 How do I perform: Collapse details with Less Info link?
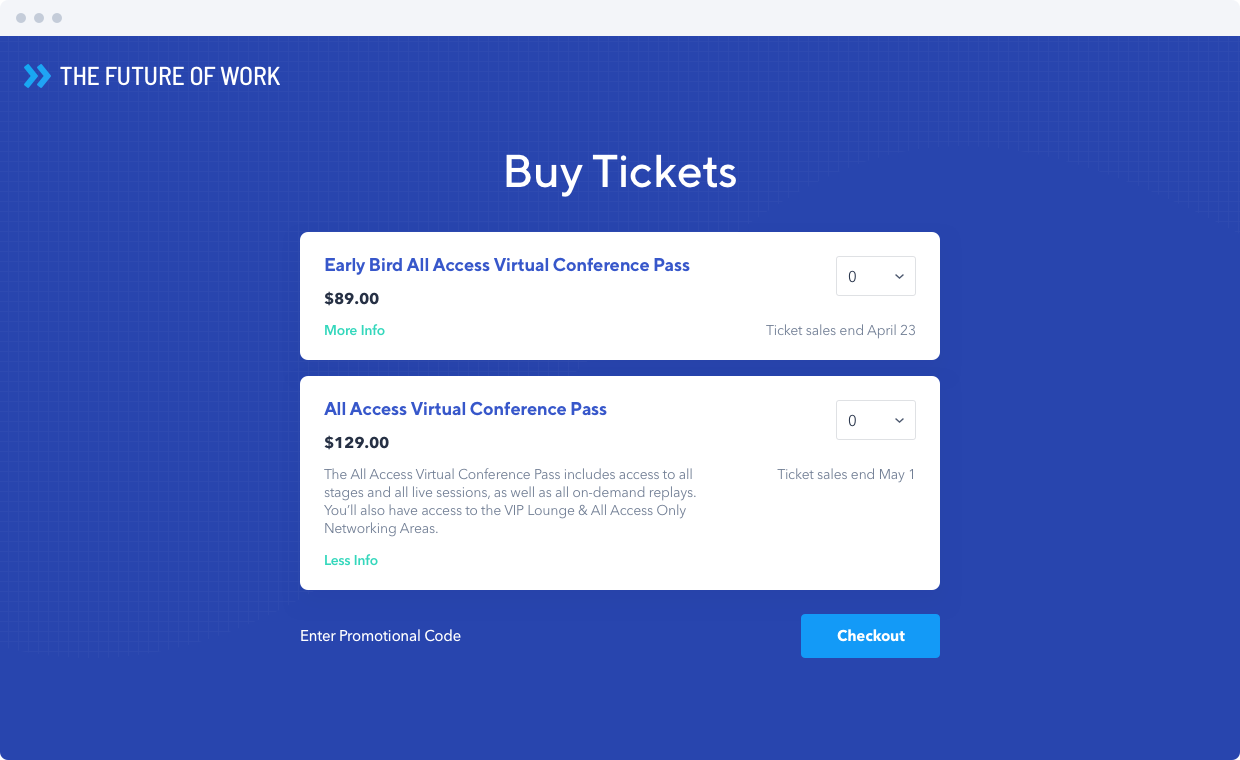pyautogui.click(x=351, y=560)
